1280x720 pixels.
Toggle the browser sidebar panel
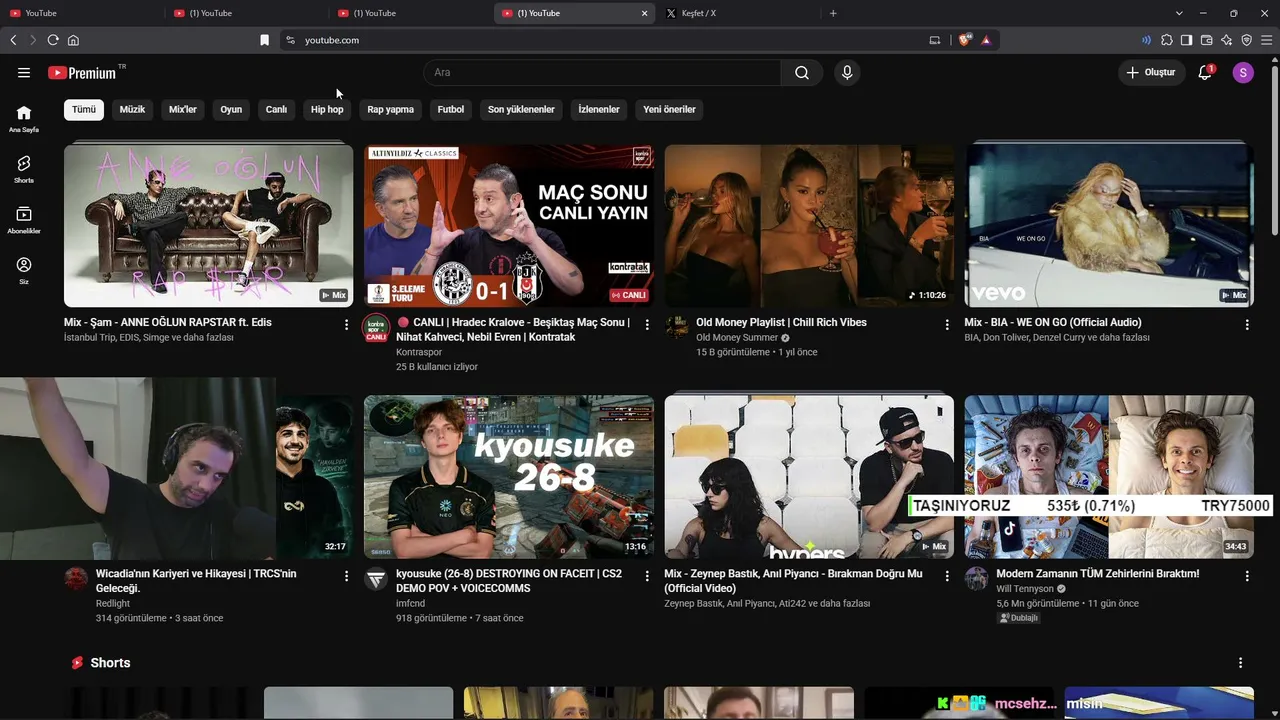[x=1187, y=40]
